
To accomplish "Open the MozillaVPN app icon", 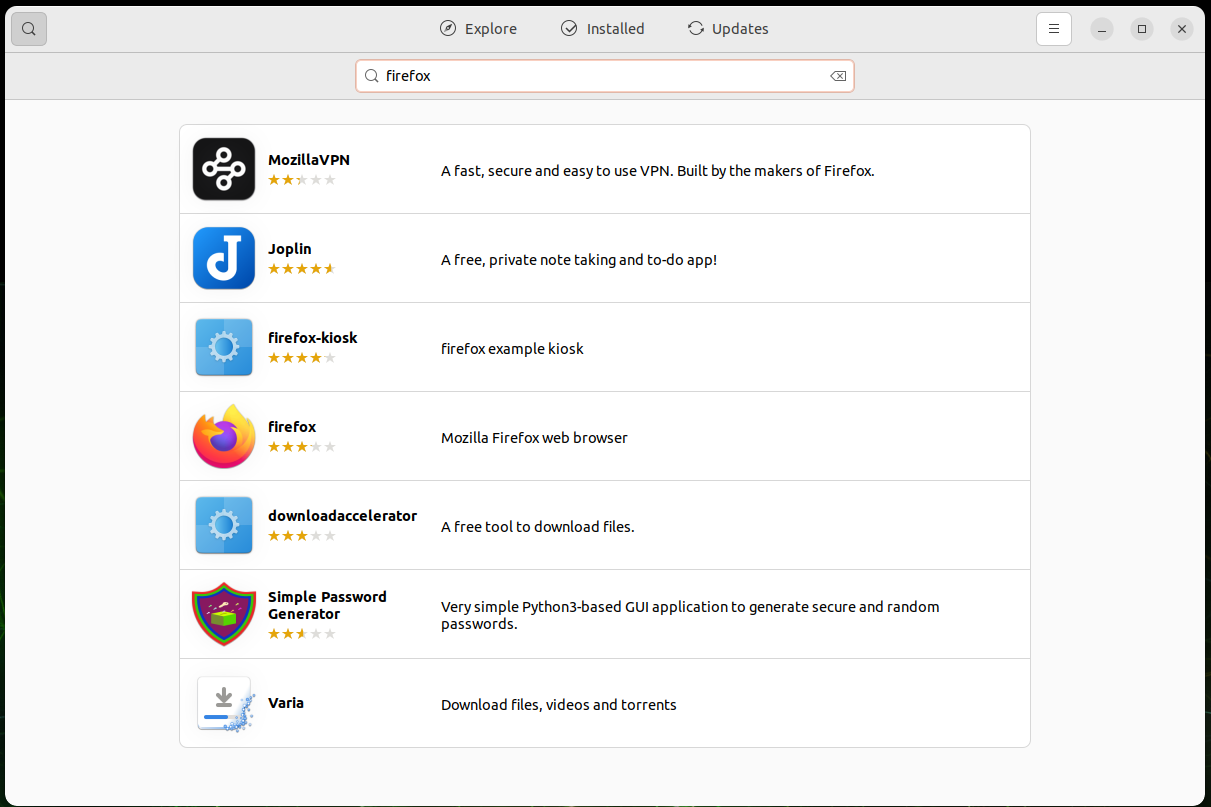I will [x=224, y=169].
